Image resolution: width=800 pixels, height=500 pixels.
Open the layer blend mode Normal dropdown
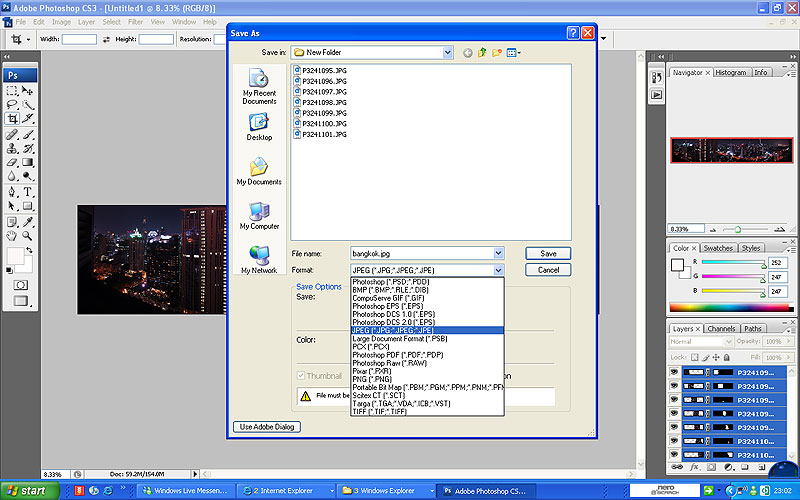click(701, 341)
